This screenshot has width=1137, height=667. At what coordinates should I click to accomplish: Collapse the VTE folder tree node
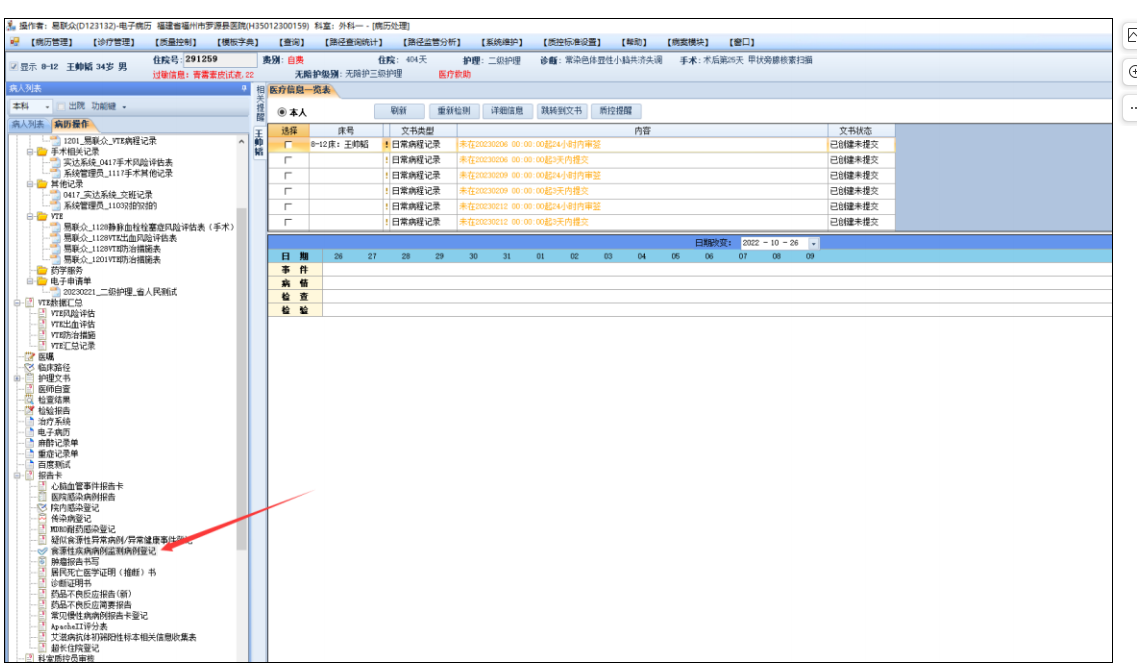pyautogui.click(x=30, y=216)
